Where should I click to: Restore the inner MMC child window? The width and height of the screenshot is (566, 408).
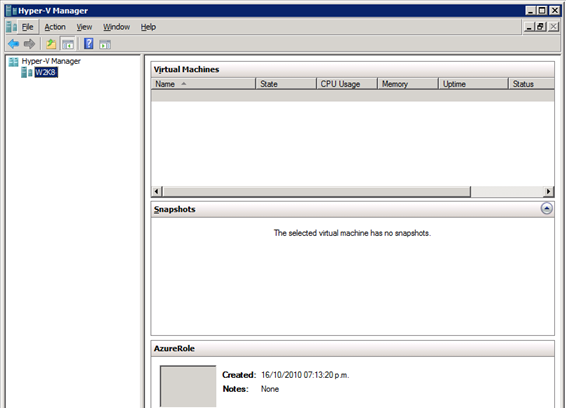[541, 27]
